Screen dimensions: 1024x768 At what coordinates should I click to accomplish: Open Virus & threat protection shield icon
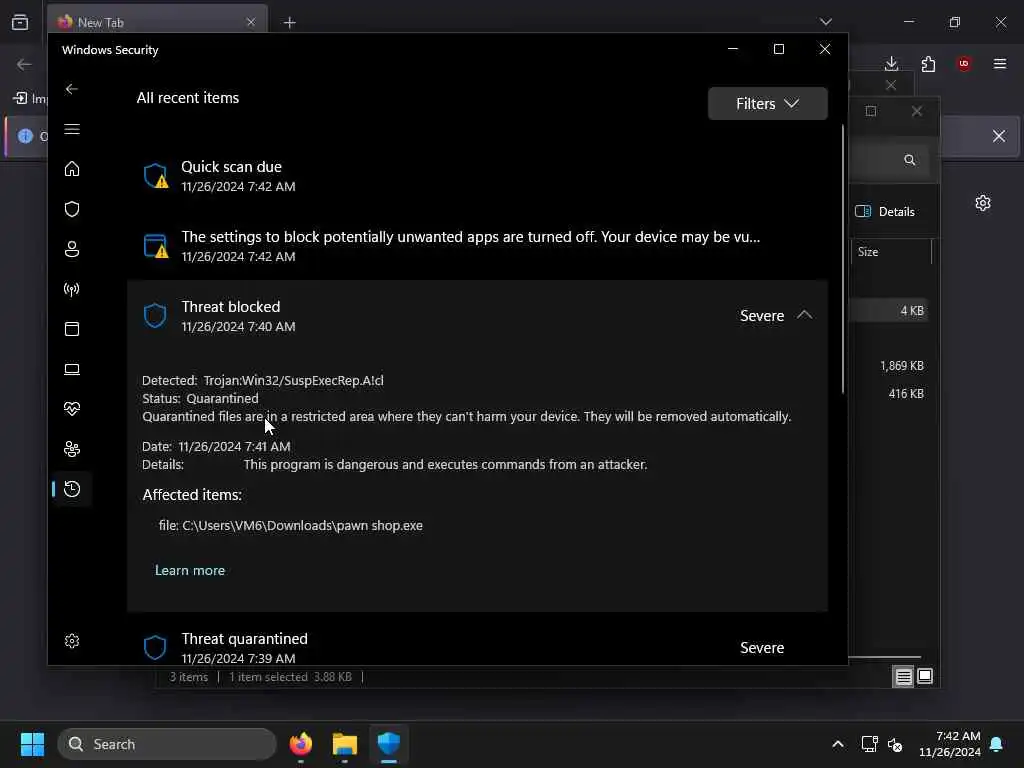pyautogui.click(x=72, y=208)
